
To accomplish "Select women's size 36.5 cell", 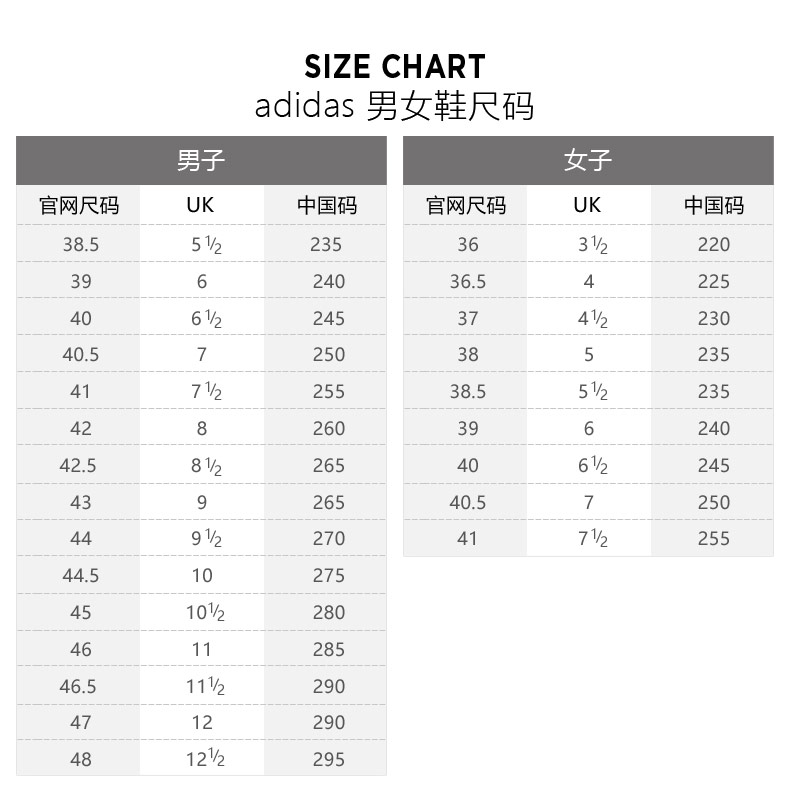I will point(467,282).
